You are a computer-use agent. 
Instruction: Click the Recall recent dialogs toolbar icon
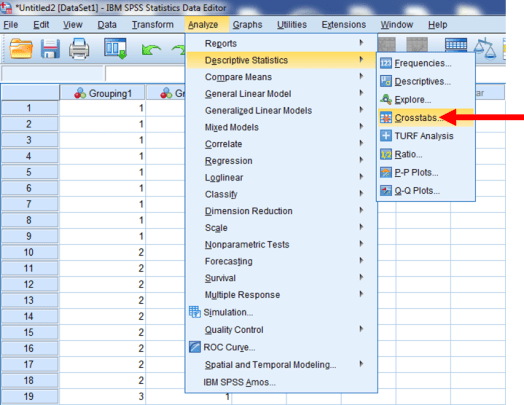click(115, 49)
